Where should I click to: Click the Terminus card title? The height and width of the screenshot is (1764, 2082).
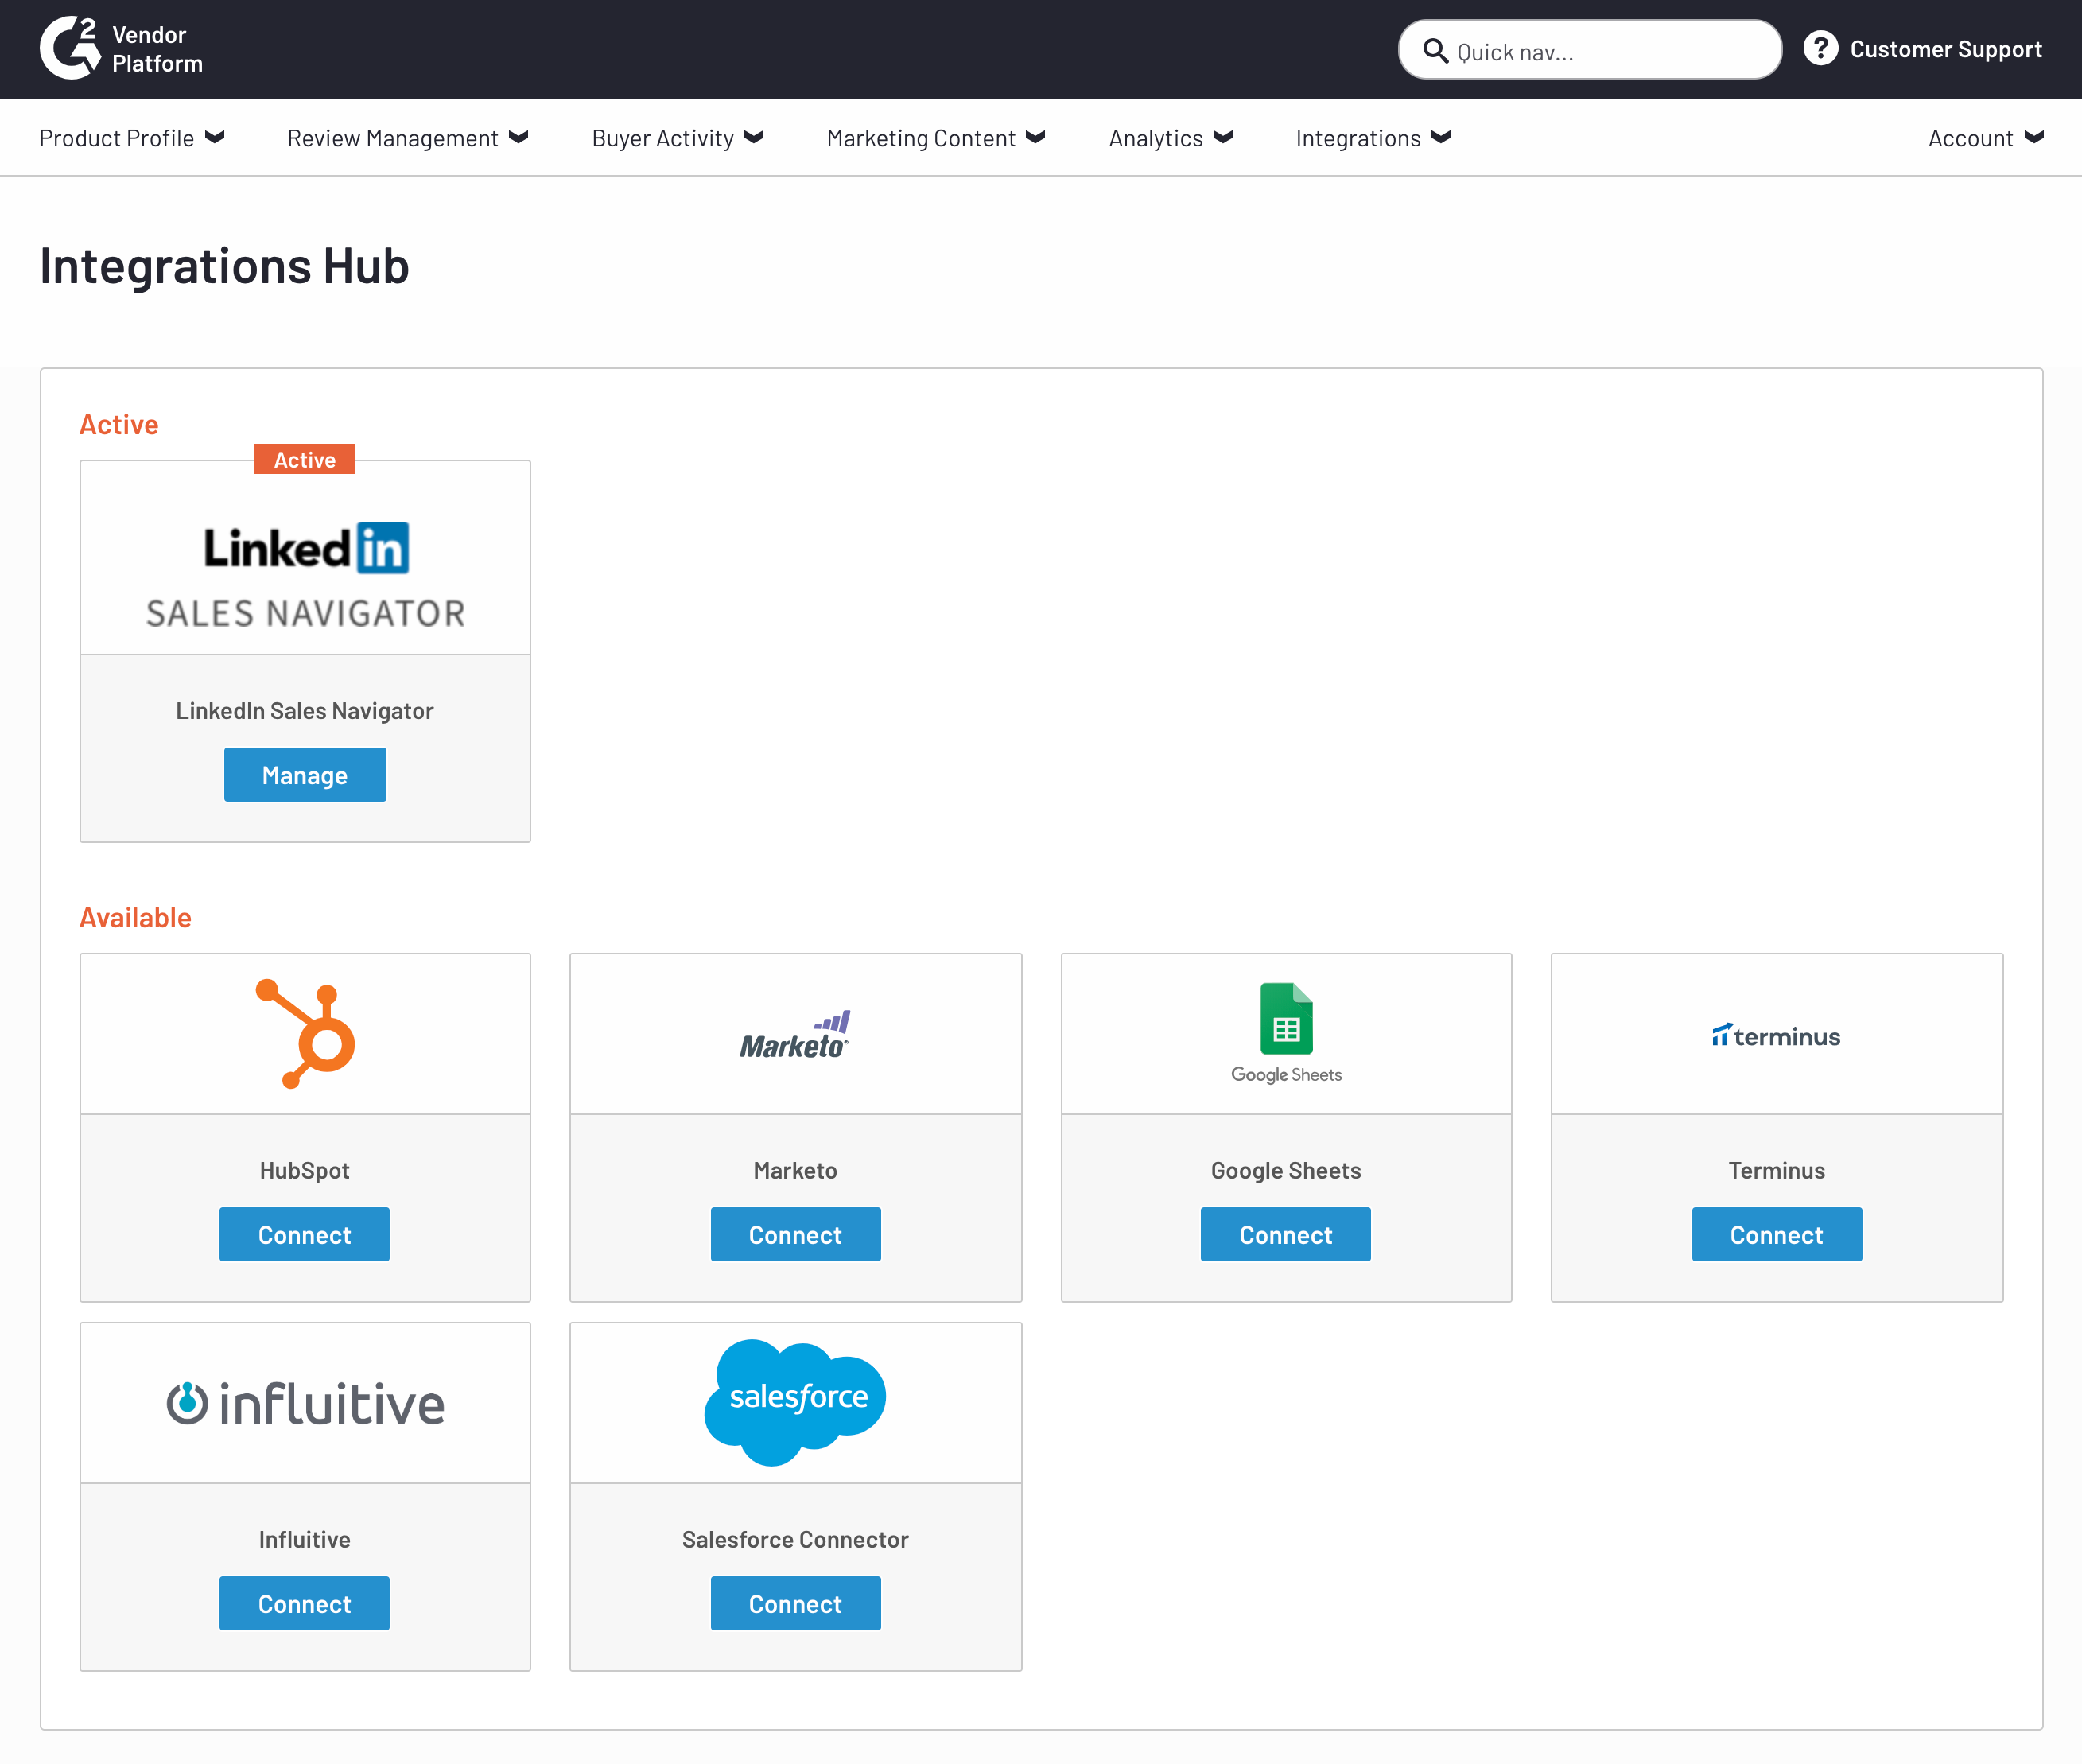(x=1776, y=1170)
